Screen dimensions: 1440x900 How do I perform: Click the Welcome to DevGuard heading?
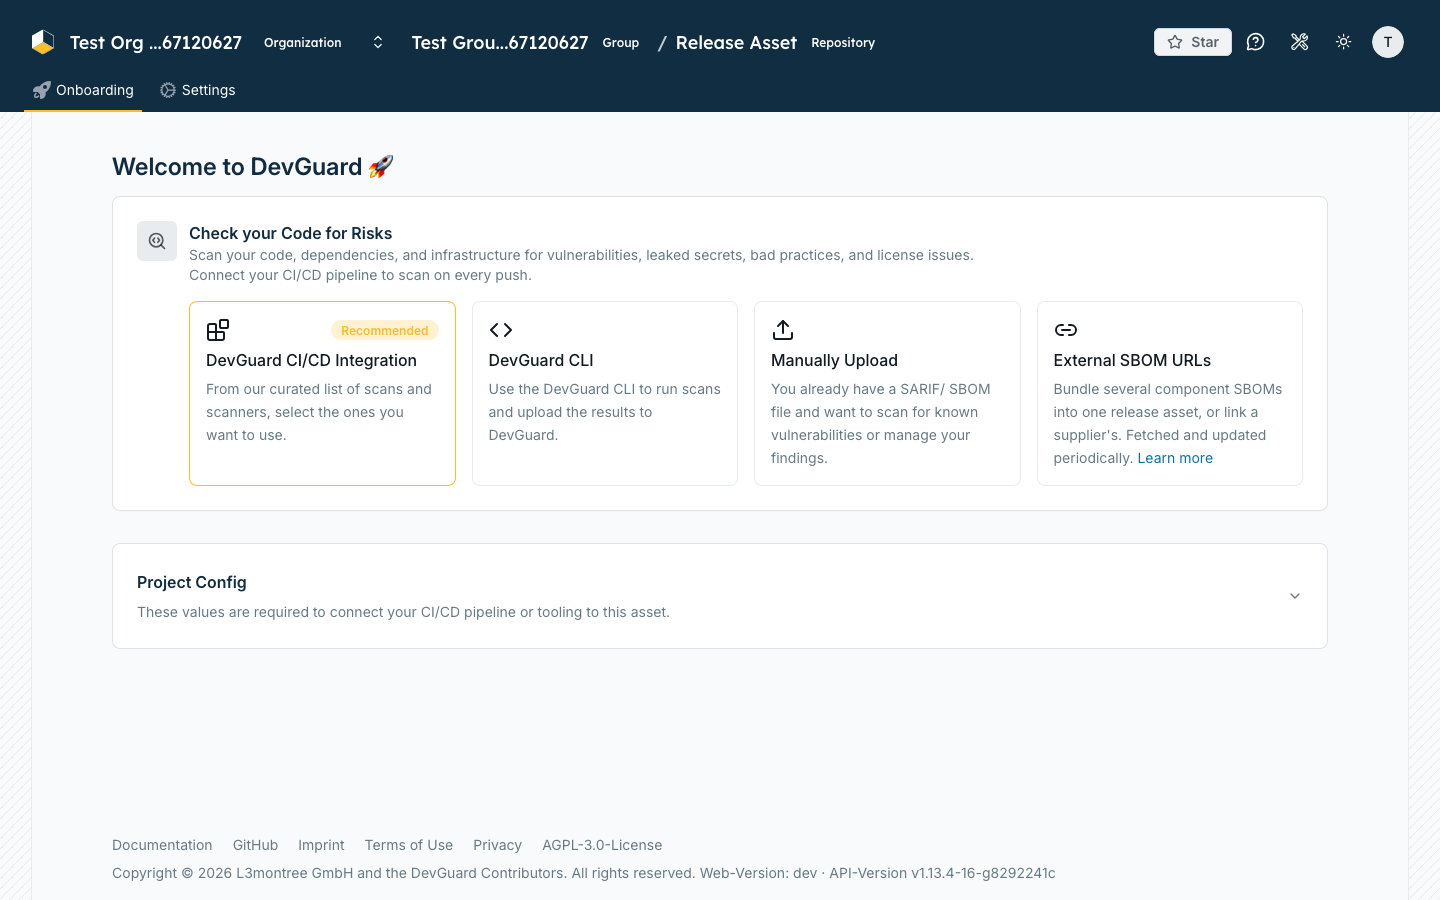point(253,166)
